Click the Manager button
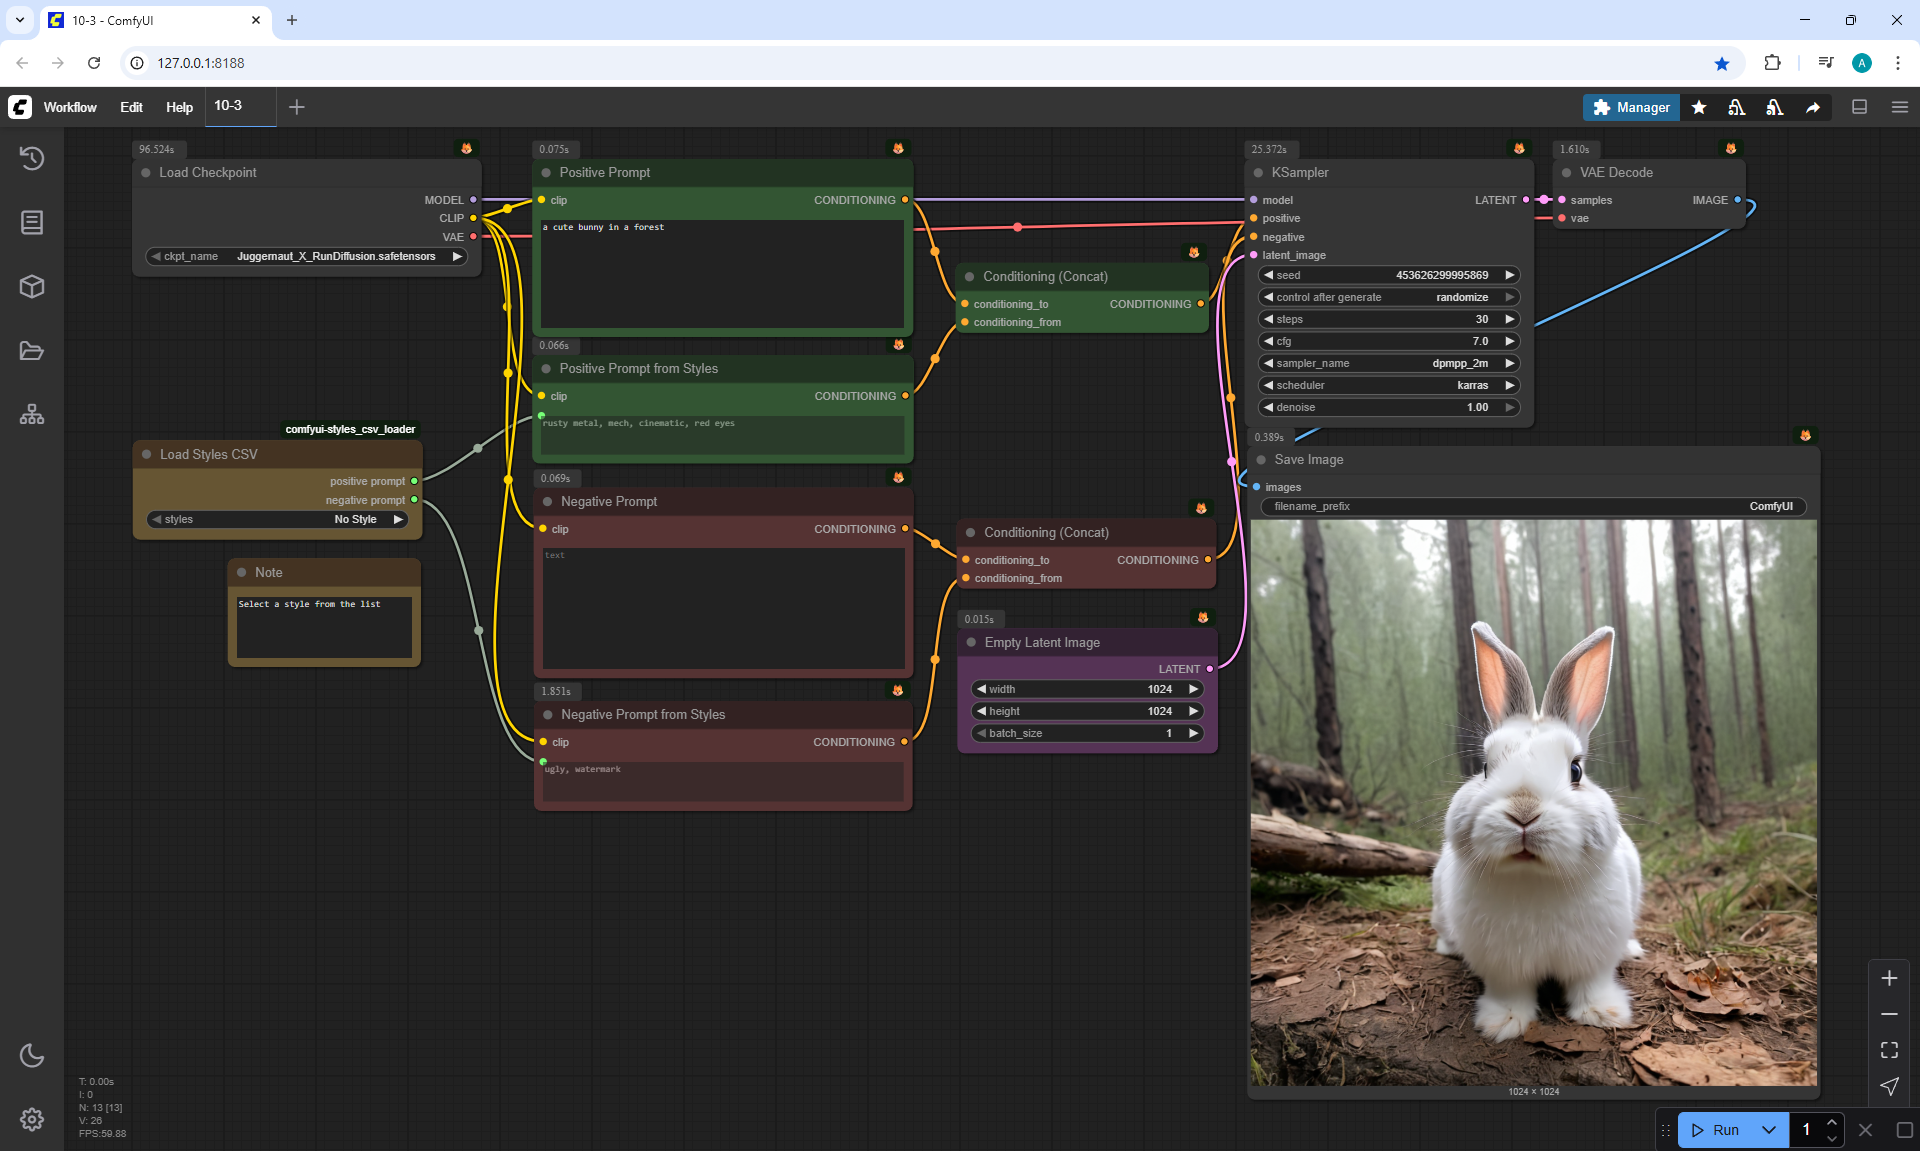Image resolution: width=1920 pixels, height=1151 pixels. (1631, 107)
